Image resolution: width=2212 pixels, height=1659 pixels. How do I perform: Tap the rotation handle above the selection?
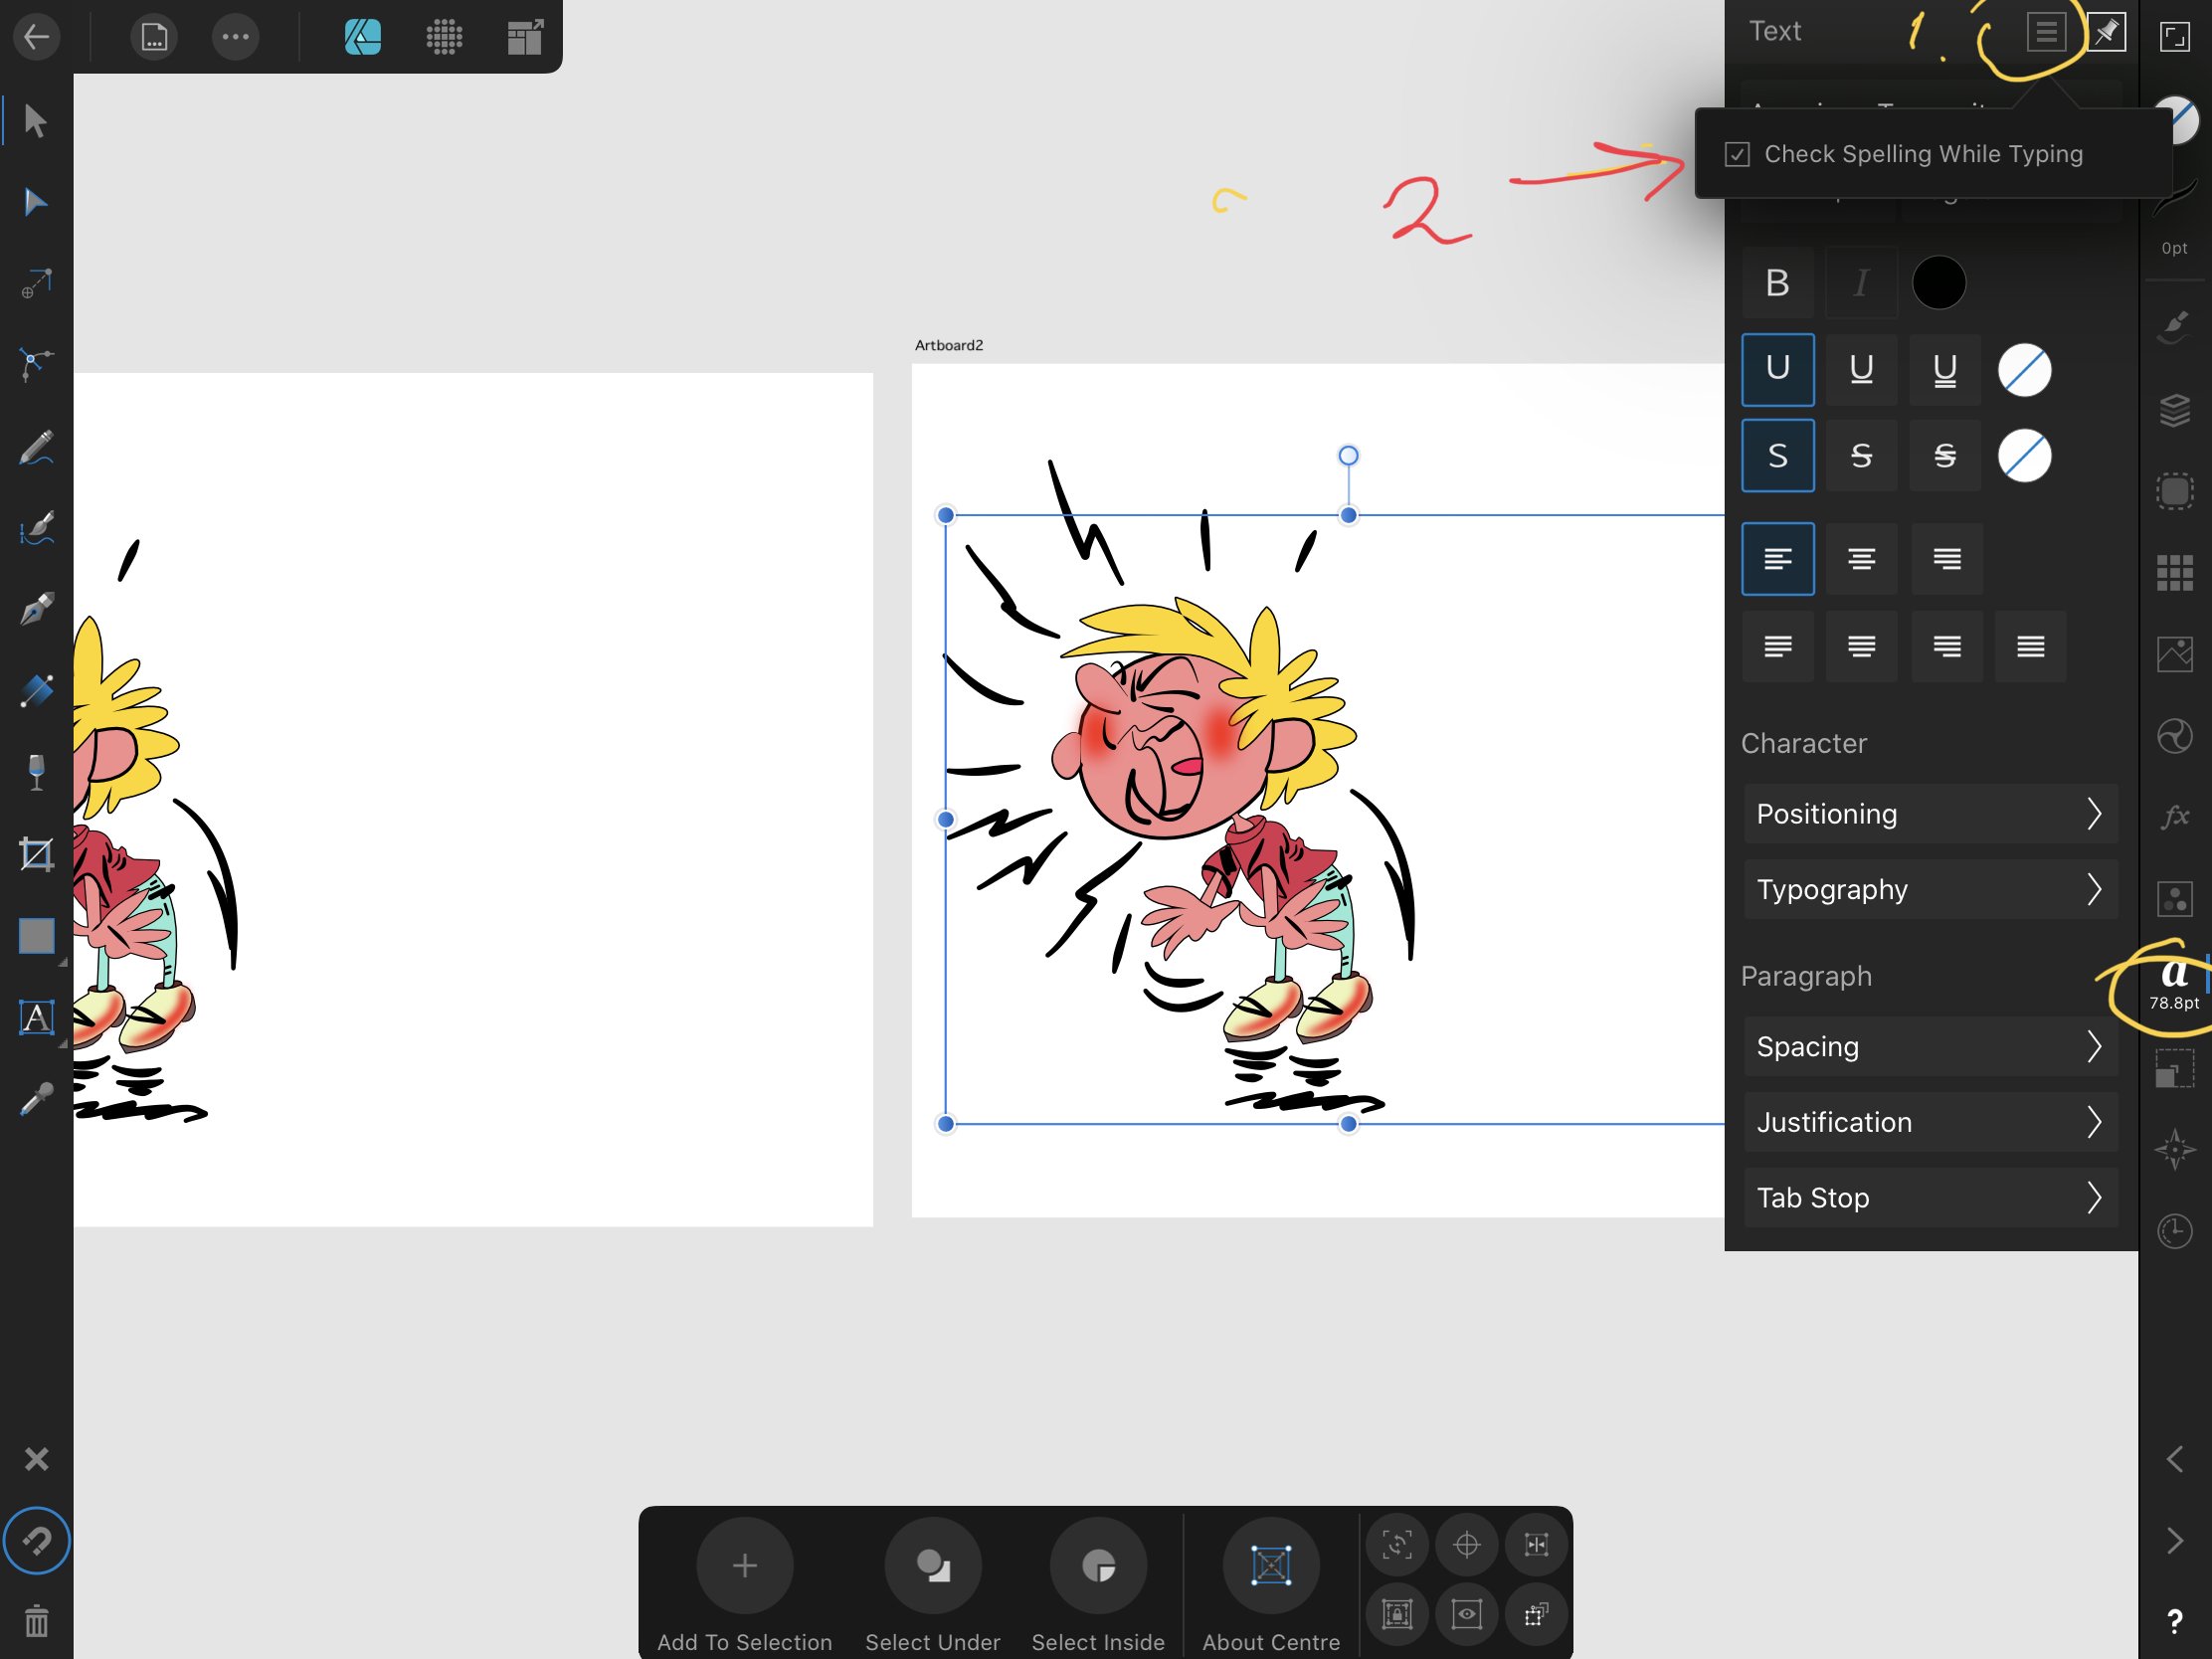(x=1349, y=456)
